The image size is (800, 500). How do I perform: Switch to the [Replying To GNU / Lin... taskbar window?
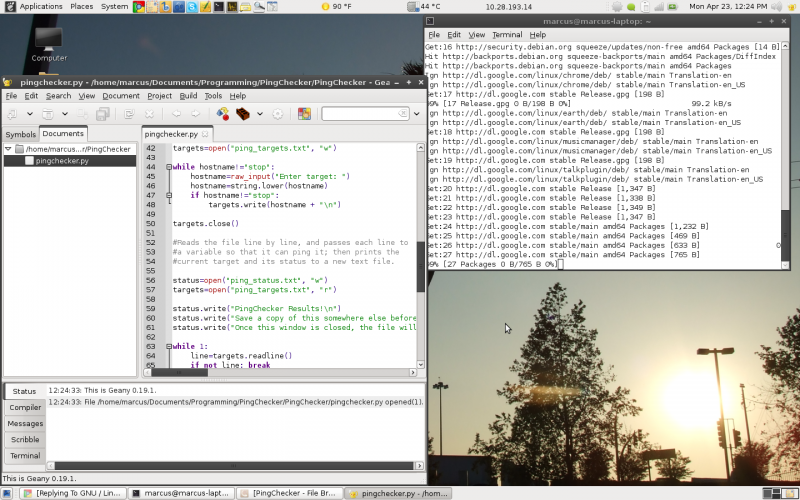pos(72,493)
